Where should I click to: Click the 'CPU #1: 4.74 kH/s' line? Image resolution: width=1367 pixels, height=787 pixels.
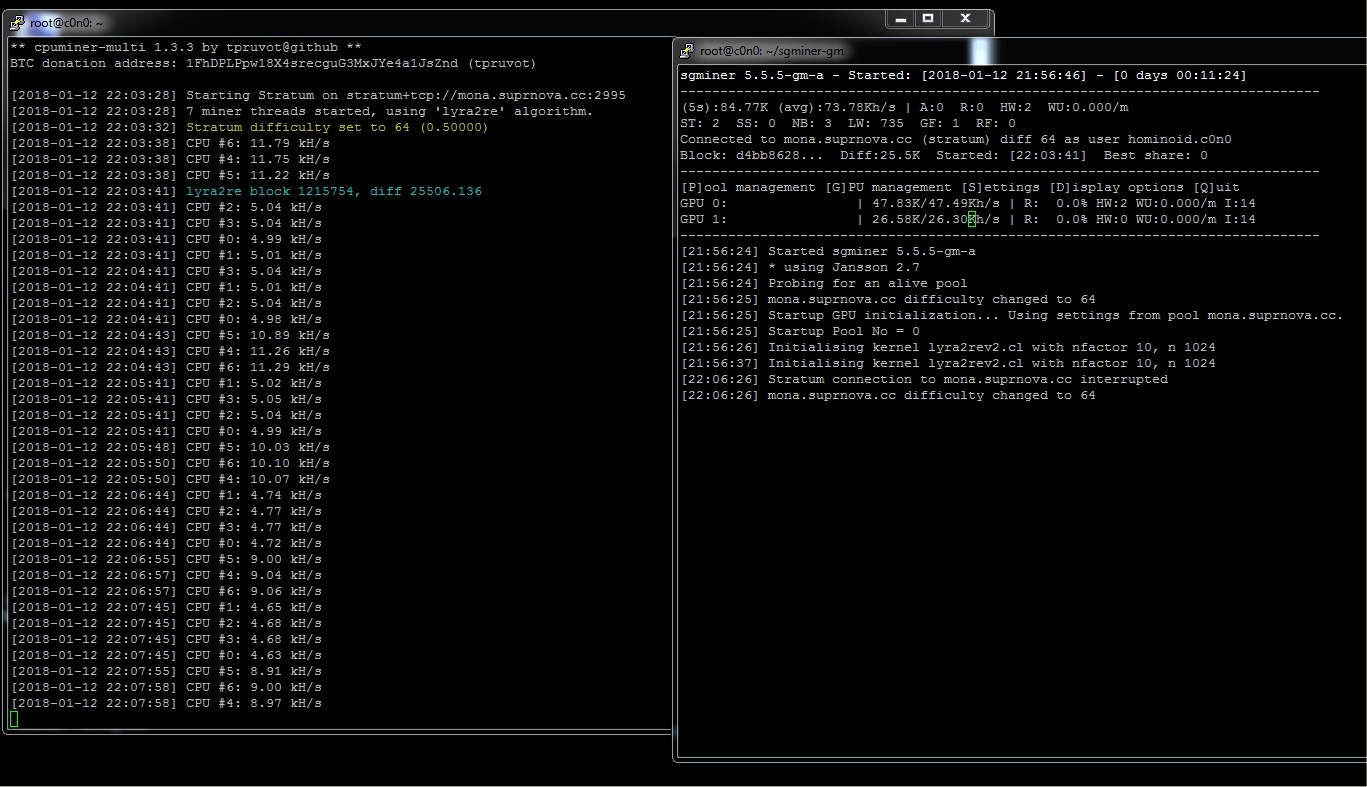(166, 495)
